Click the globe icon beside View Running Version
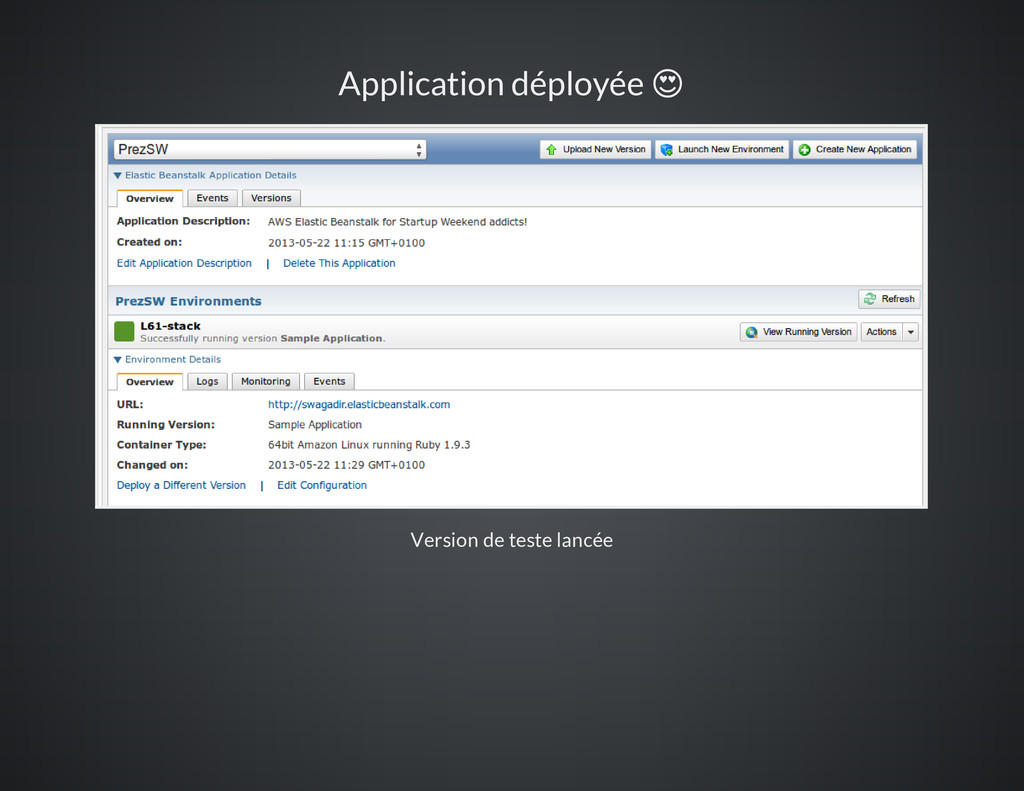This screenshot has height=791, width=1024. (752, 332)
